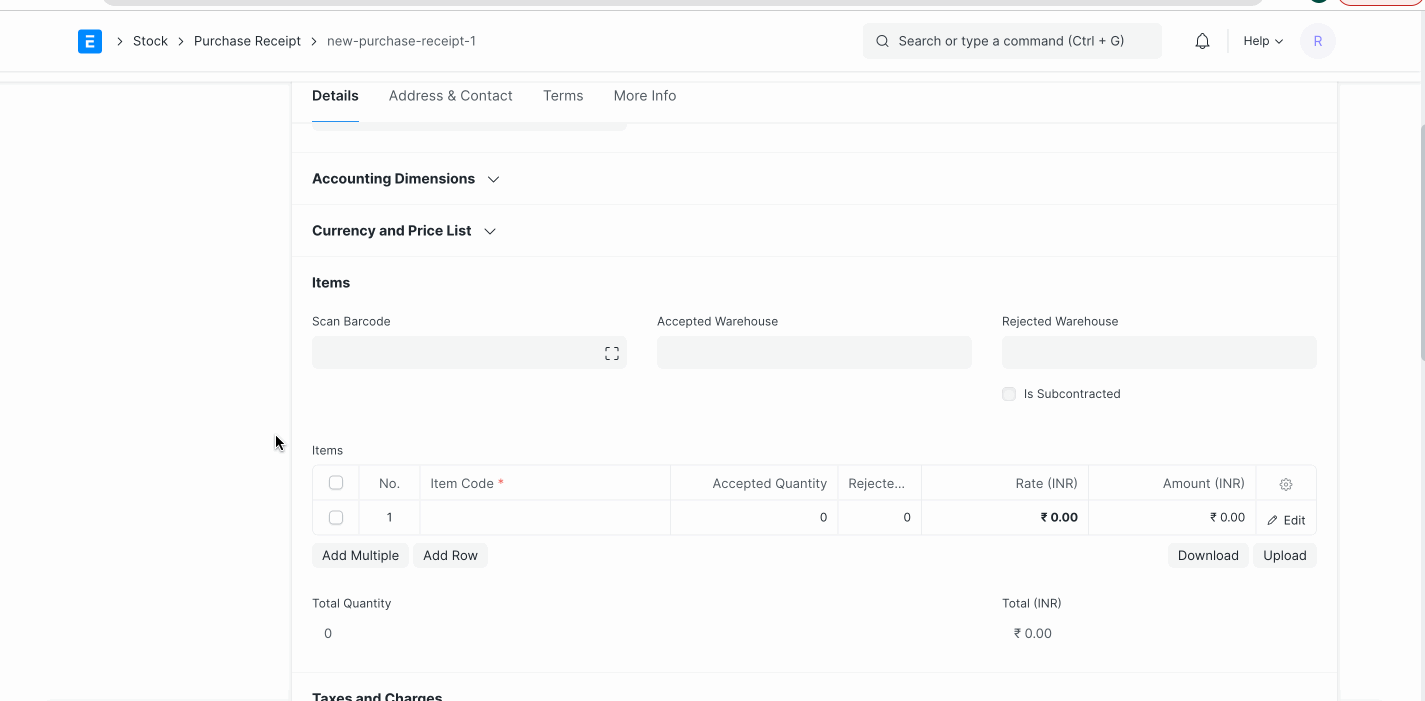Click the barcode scan icon
The height and width of the screenshot is (701, 1425).
611,353
